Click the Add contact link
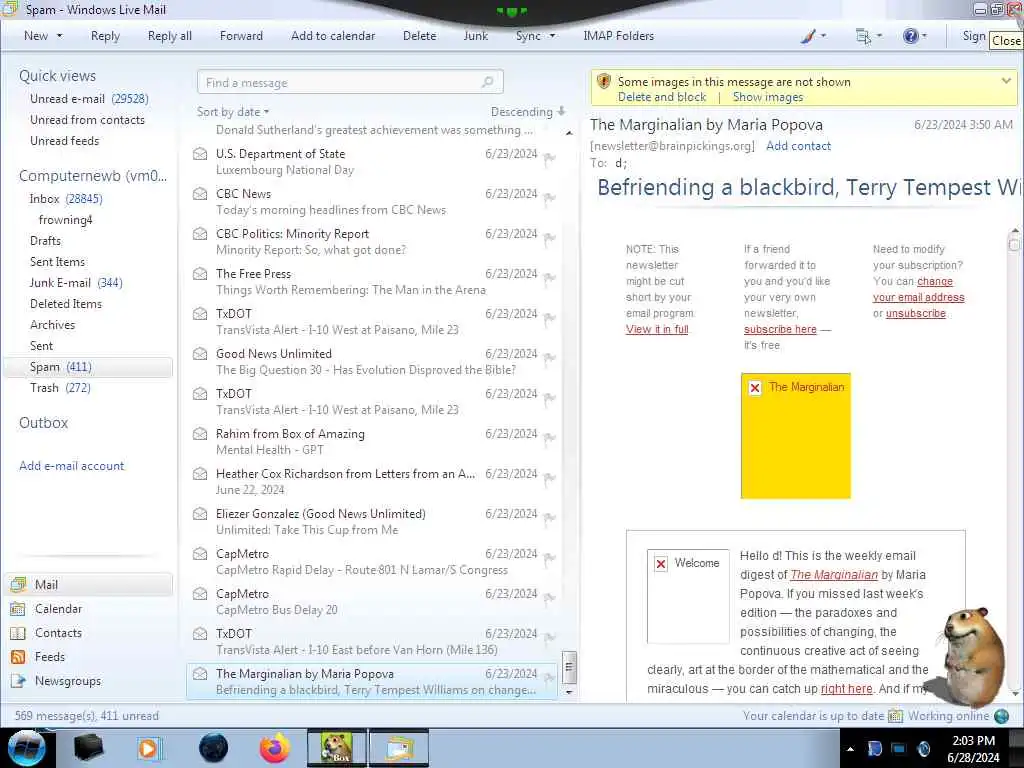Screen dimensions: 1024x768 point(799,146)
